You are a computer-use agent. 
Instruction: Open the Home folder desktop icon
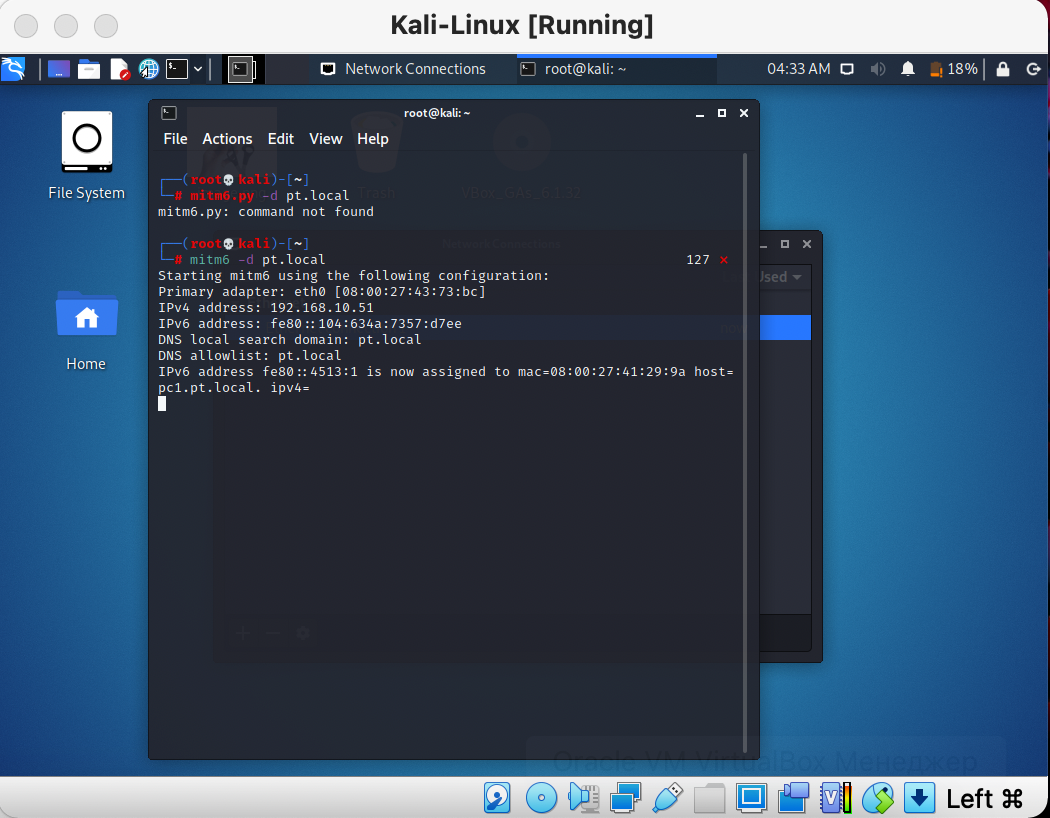pyautogui.click(x=86, y=331)
